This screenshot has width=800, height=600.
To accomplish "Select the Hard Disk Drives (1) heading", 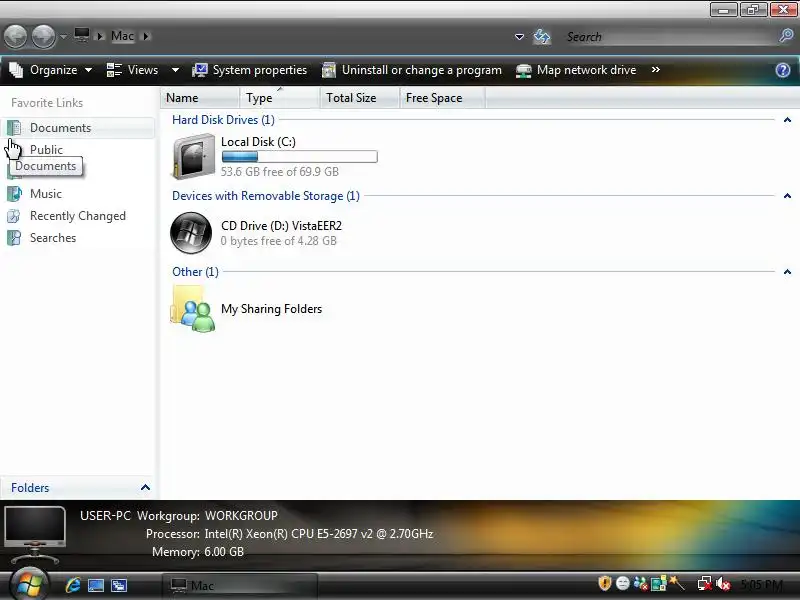I will point(223,120).
